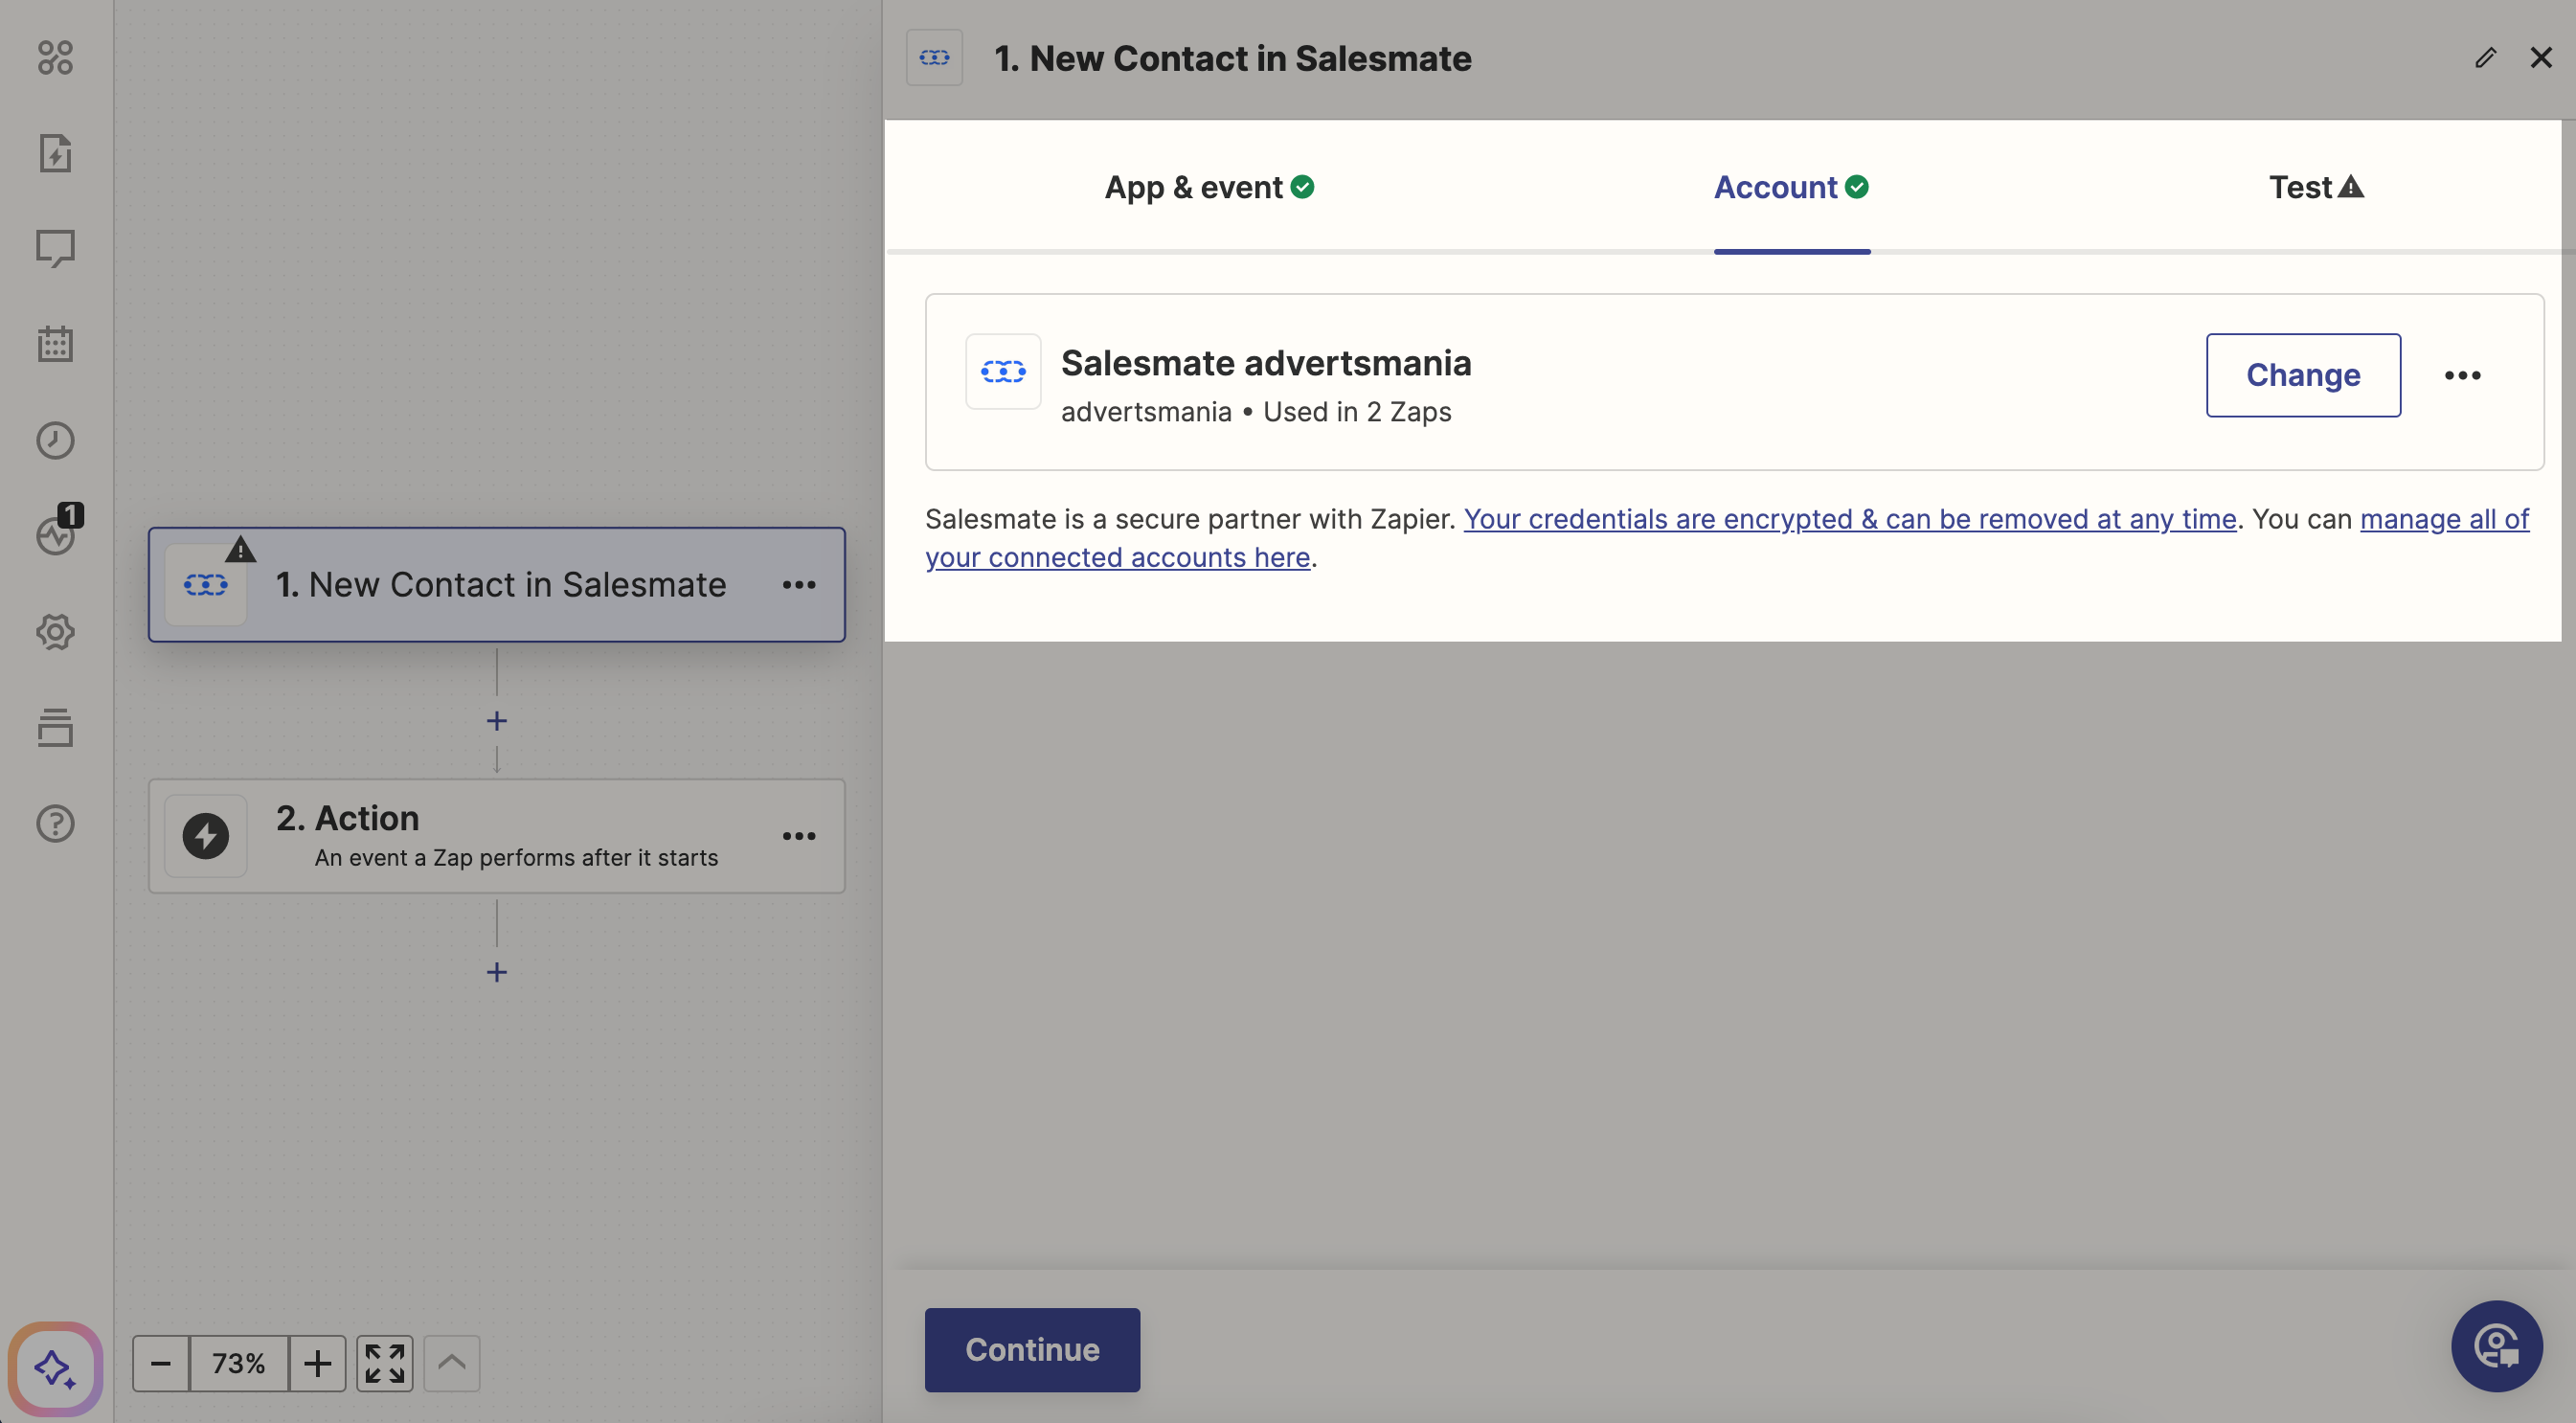This screenshot has width=2576, height=1423.
Task: Open options menu for New Contact step
Action: click(x=799, y=585)
